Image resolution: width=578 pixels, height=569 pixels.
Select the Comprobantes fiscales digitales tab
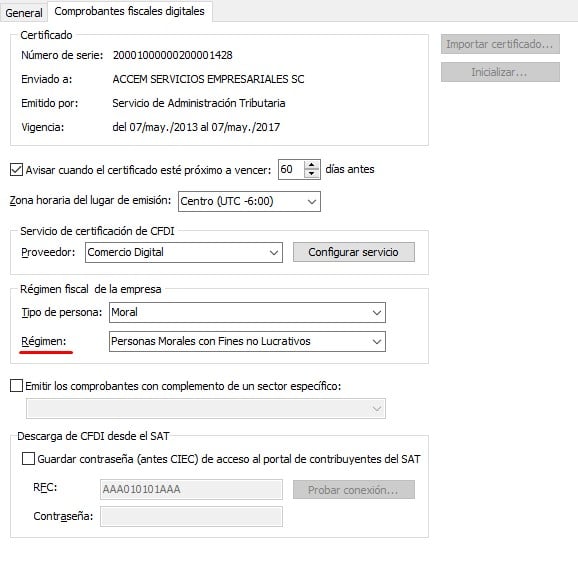(129, 11)
